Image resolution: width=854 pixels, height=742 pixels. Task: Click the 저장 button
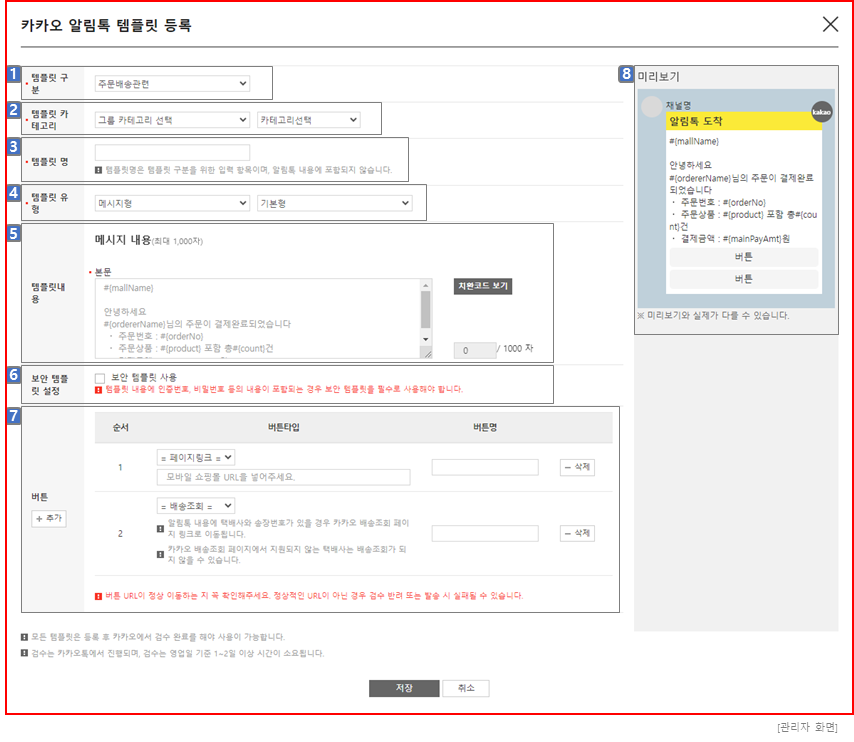404,688
